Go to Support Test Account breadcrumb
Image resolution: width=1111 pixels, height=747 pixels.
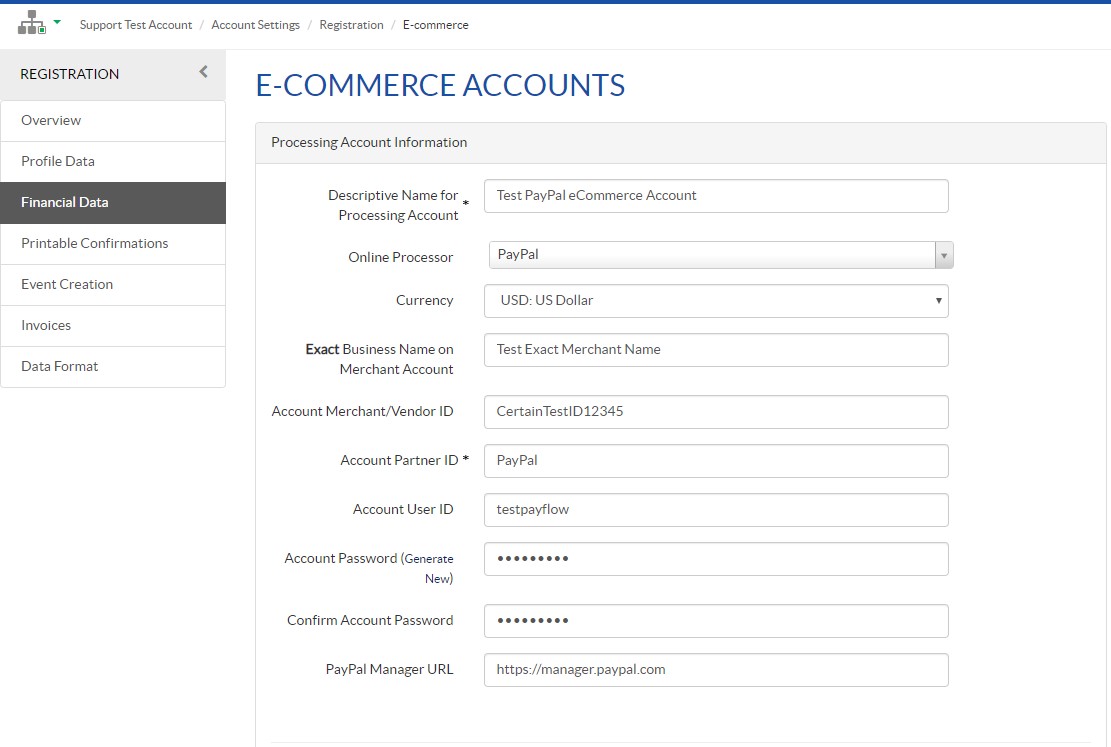pos(135,25)
